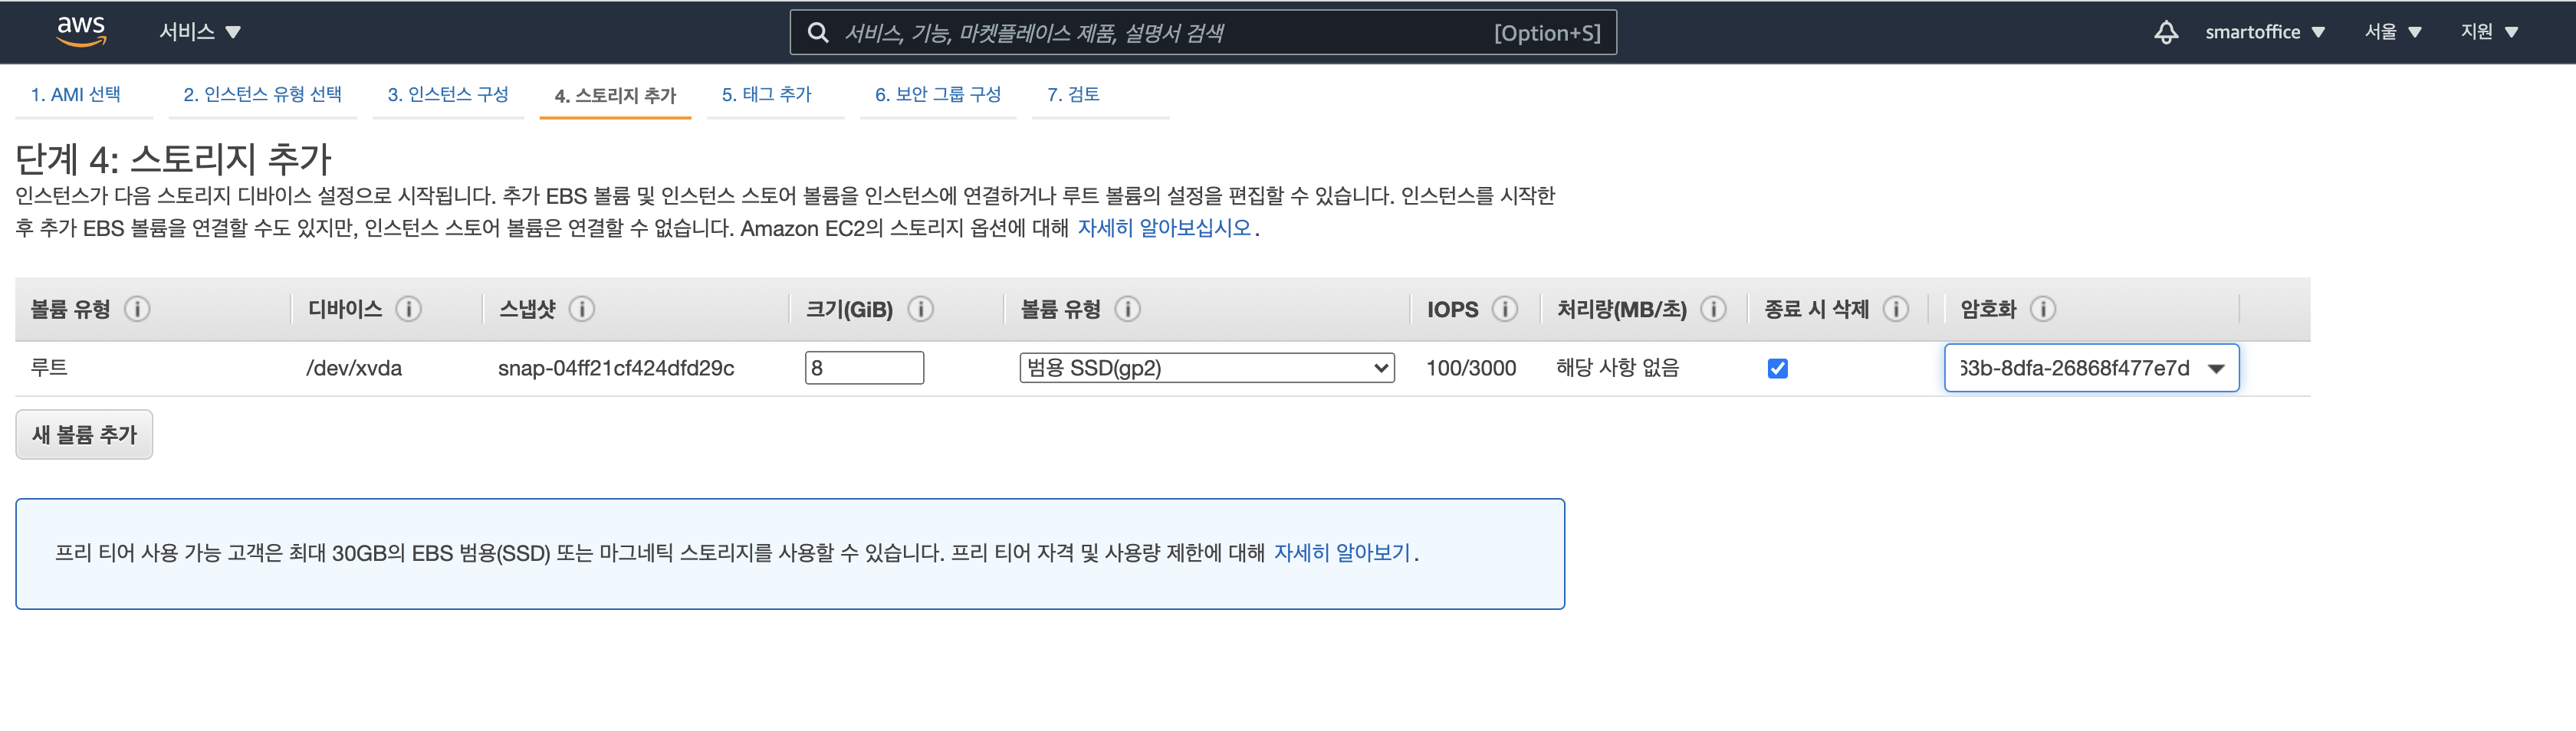Click info icon beside IOPS header
The height and width of the screenshot is (731, 2576).
1504,309
